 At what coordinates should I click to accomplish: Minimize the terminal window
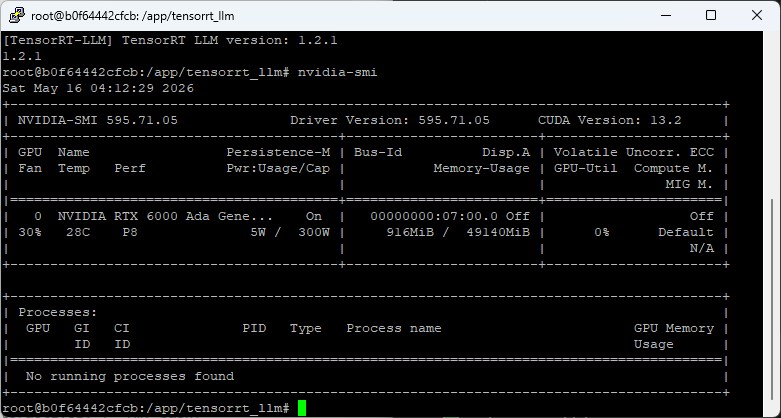666,15
